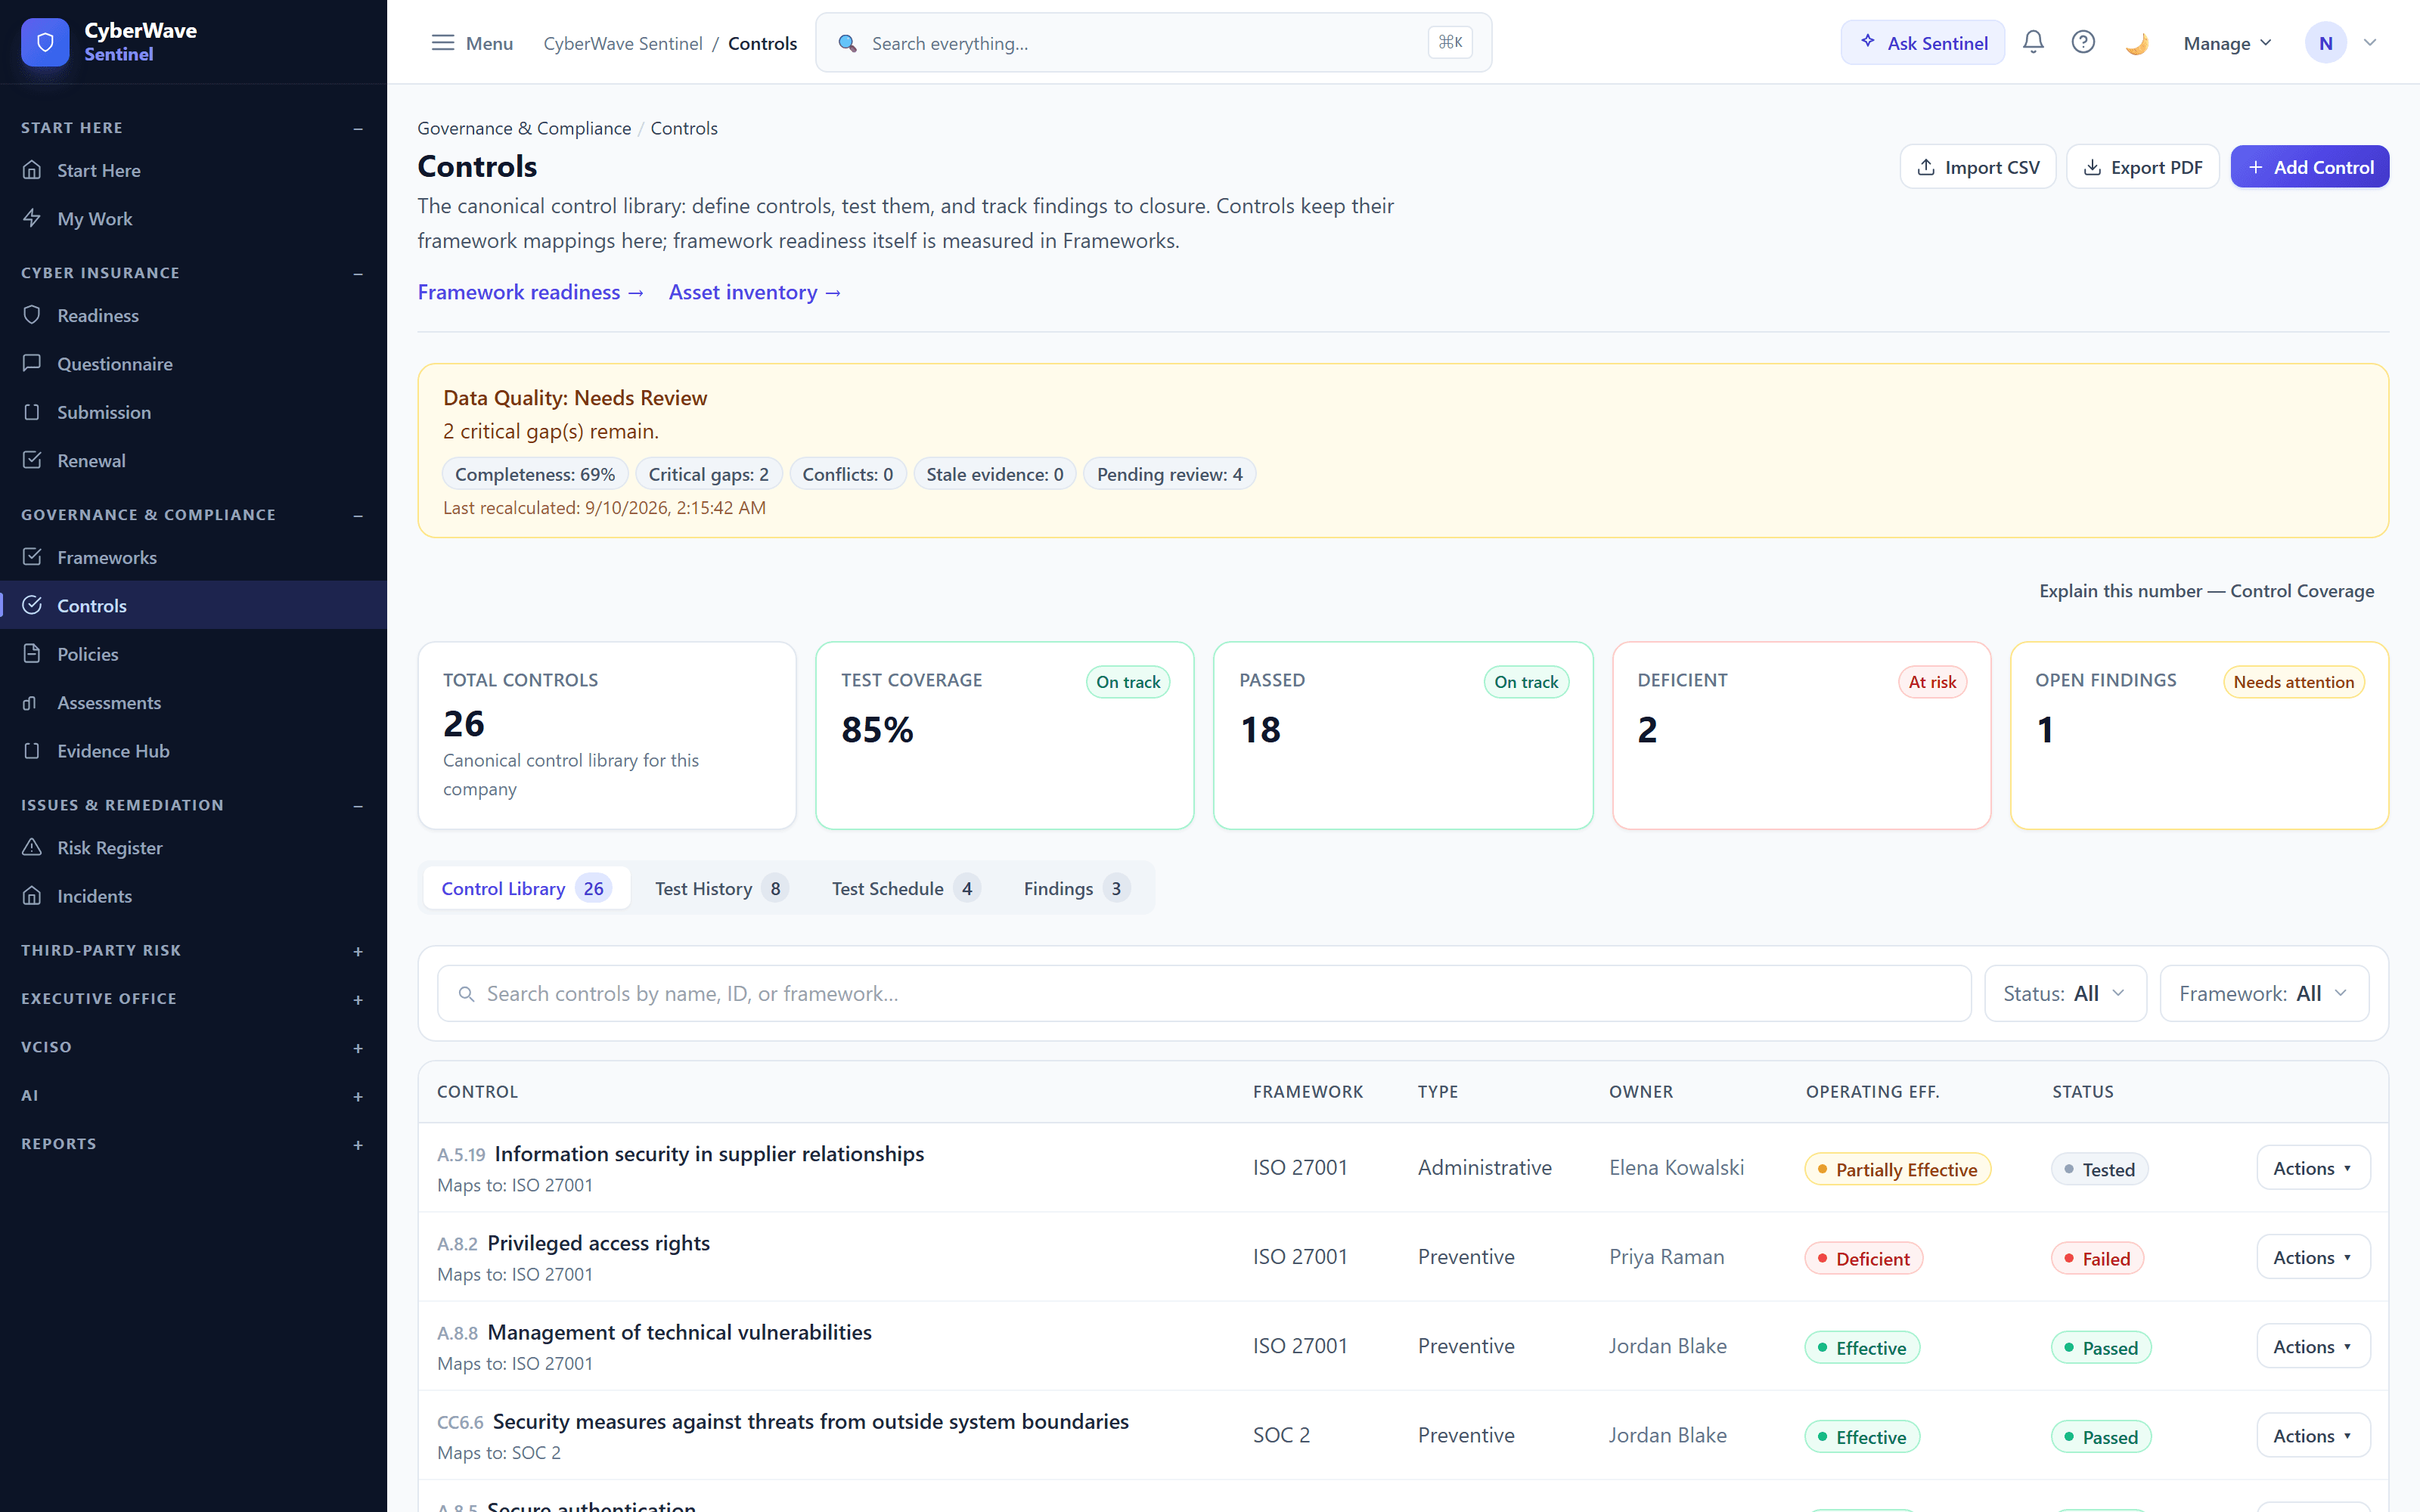Click the Evidence Hub icon

[x=32, y=751]
